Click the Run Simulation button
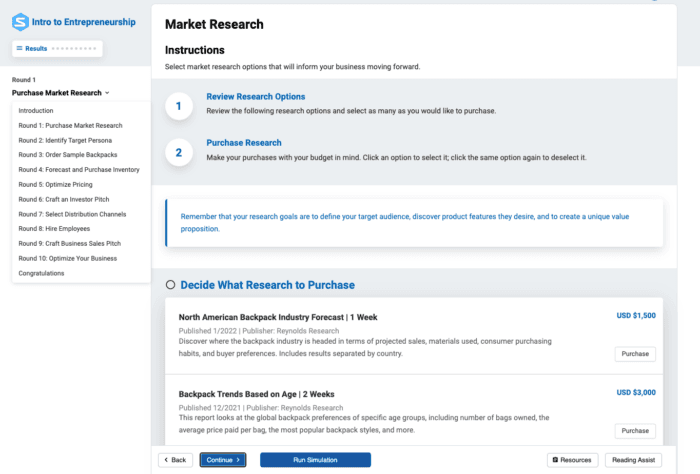700x474 pixels. pos(315,460)
